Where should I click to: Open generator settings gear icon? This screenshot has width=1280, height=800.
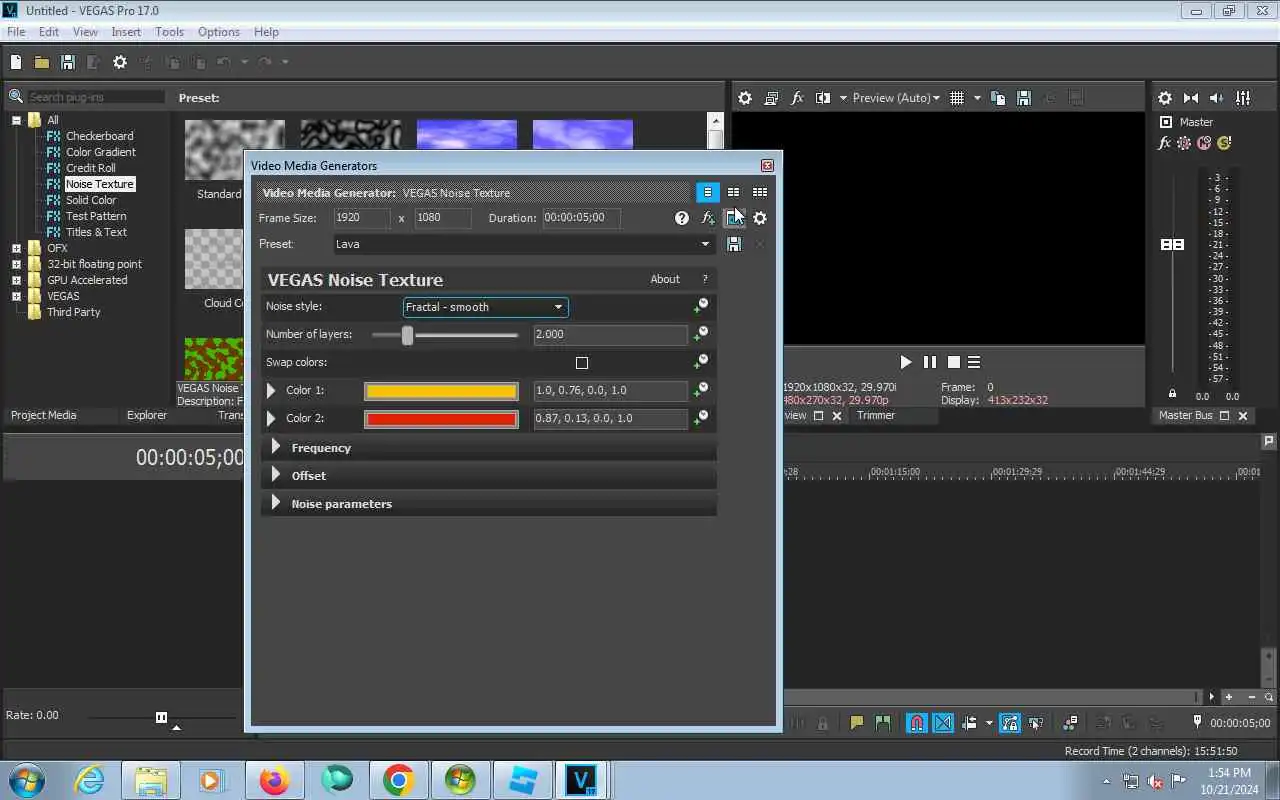760,218
